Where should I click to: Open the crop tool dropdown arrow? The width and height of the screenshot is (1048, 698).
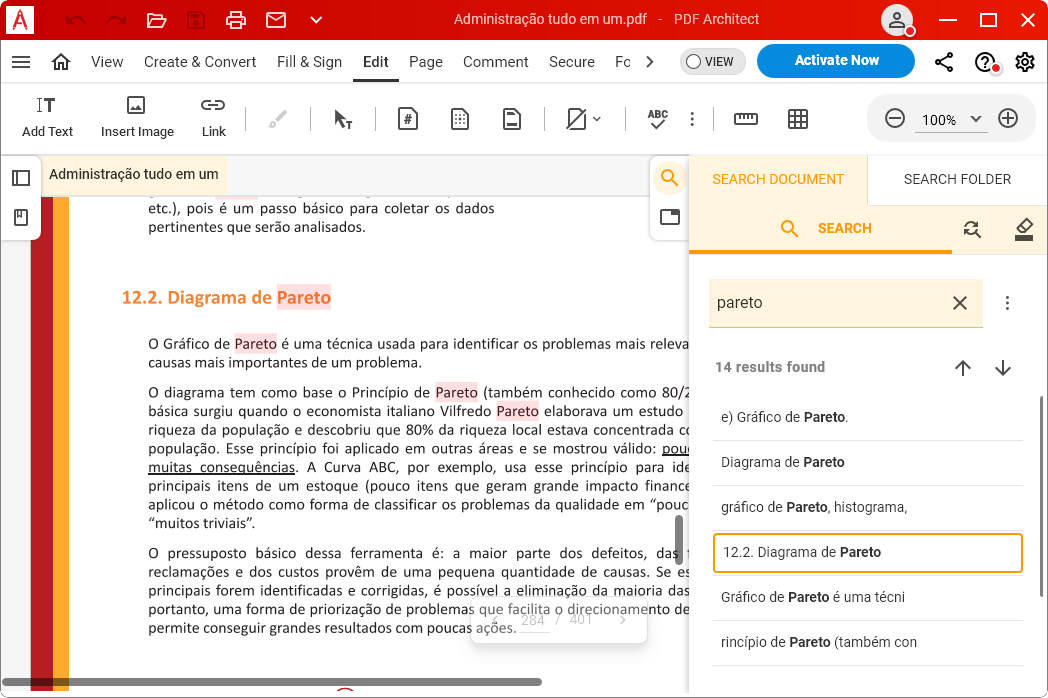point(597,119)
